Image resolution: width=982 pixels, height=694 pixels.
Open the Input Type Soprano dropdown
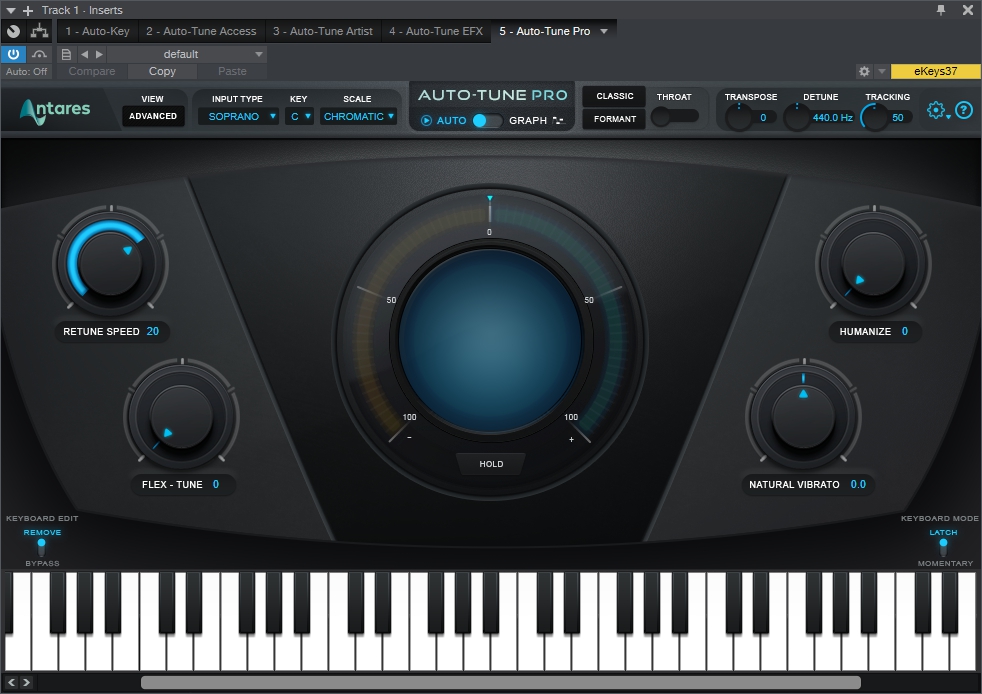(x=238, y=117)
